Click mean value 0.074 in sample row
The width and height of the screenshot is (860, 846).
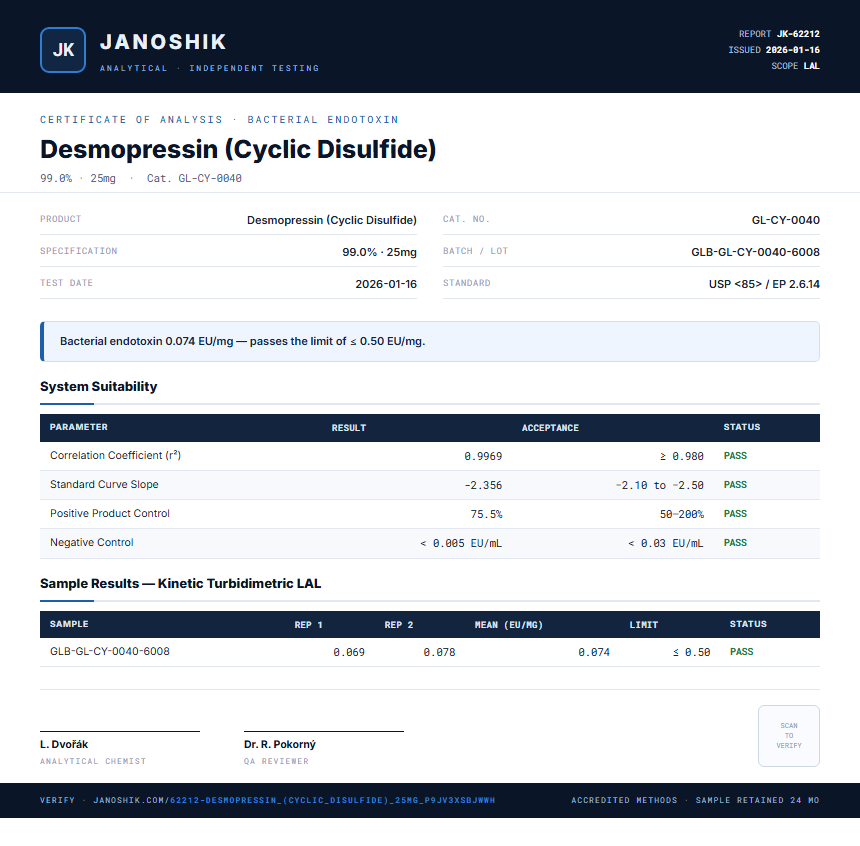coord(593,652)
